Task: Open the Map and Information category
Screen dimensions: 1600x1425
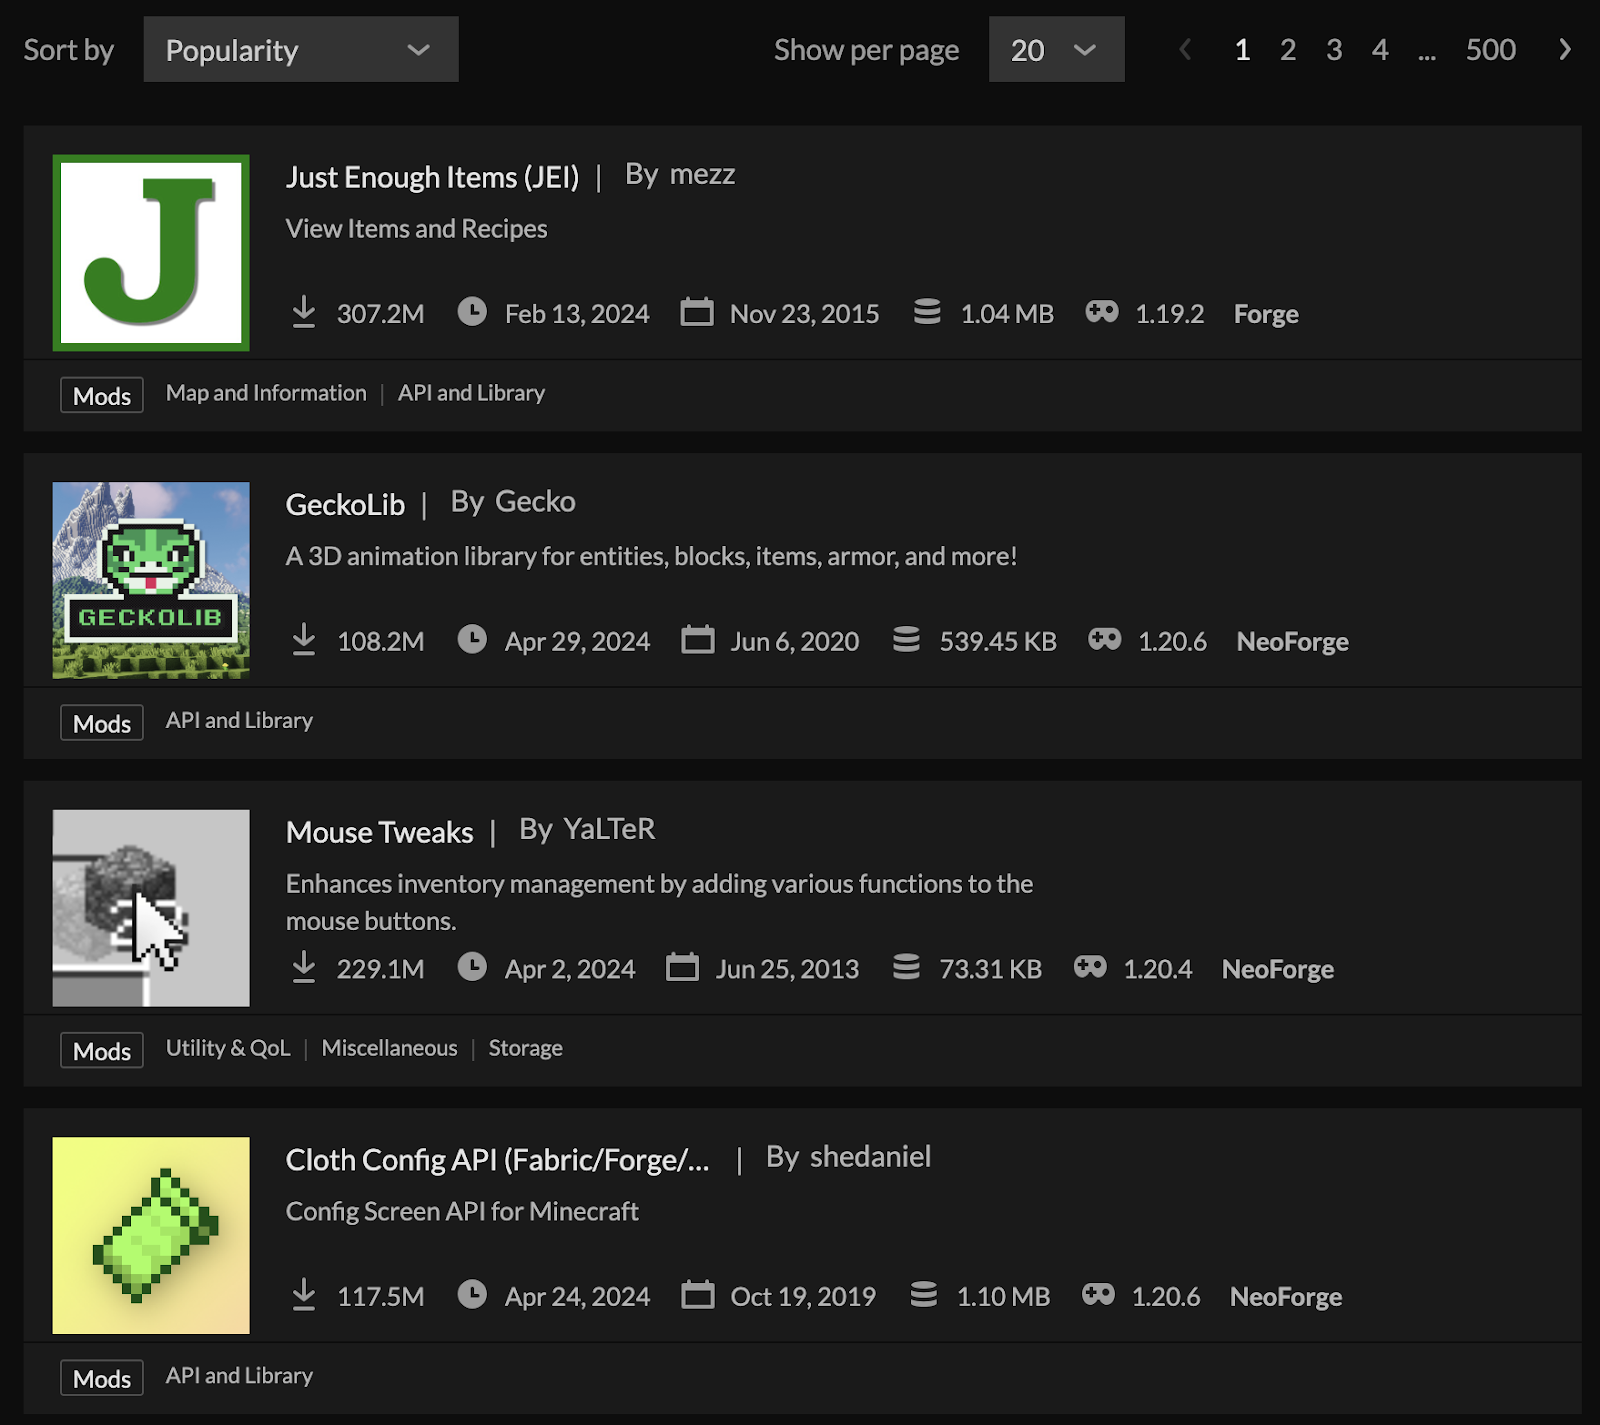Action: (266, 393)
